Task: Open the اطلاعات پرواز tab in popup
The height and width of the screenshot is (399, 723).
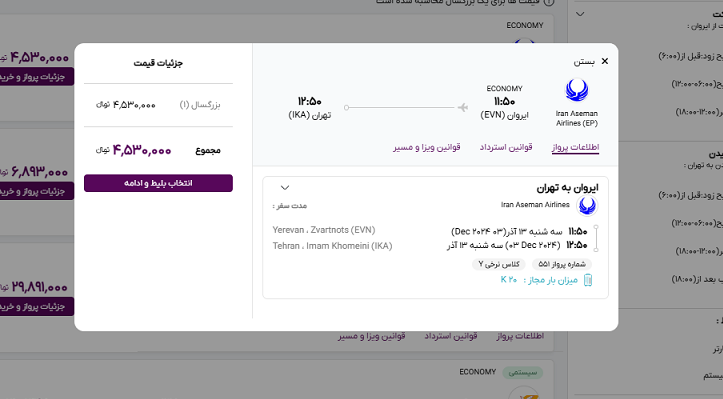Action: coord(575,147)
